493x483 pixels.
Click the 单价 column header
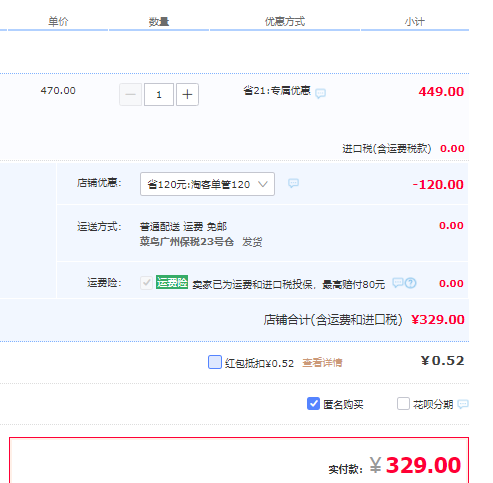point(58,22)
